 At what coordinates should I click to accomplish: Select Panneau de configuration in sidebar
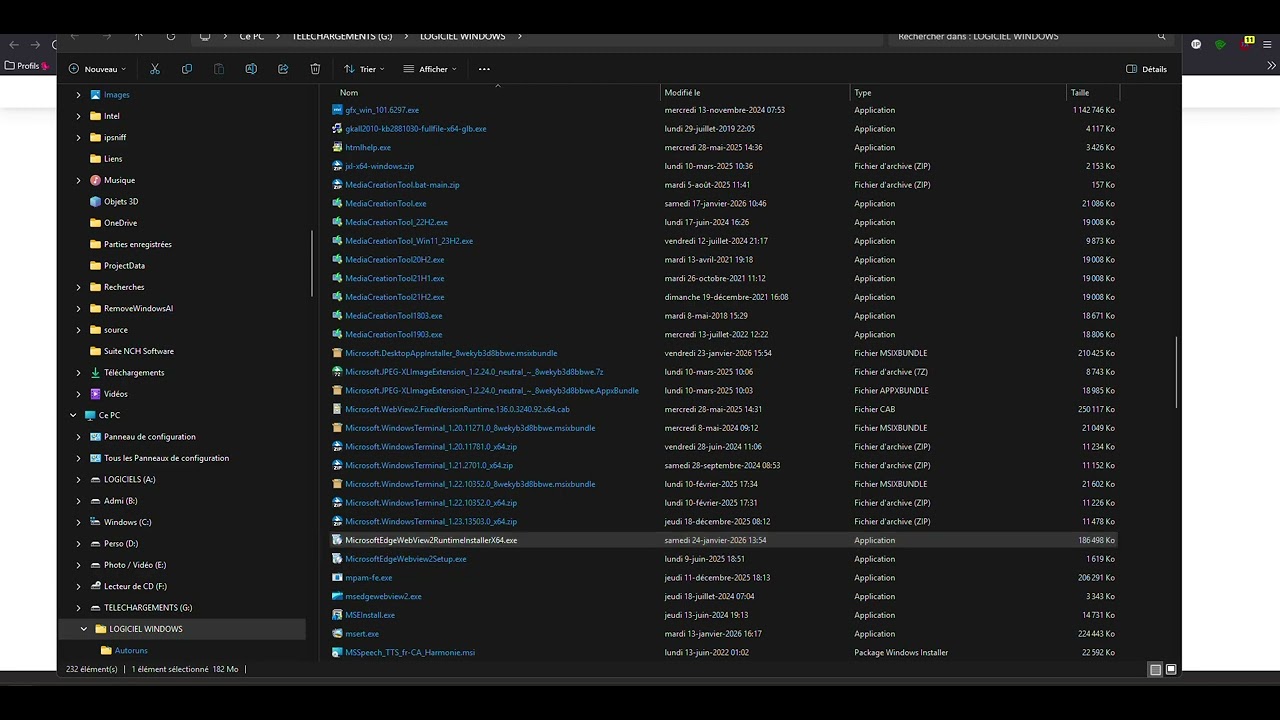tap(150, 437)
